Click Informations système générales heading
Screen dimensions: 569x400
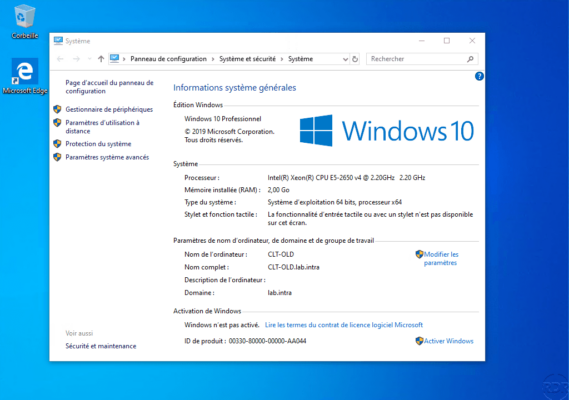234,87
